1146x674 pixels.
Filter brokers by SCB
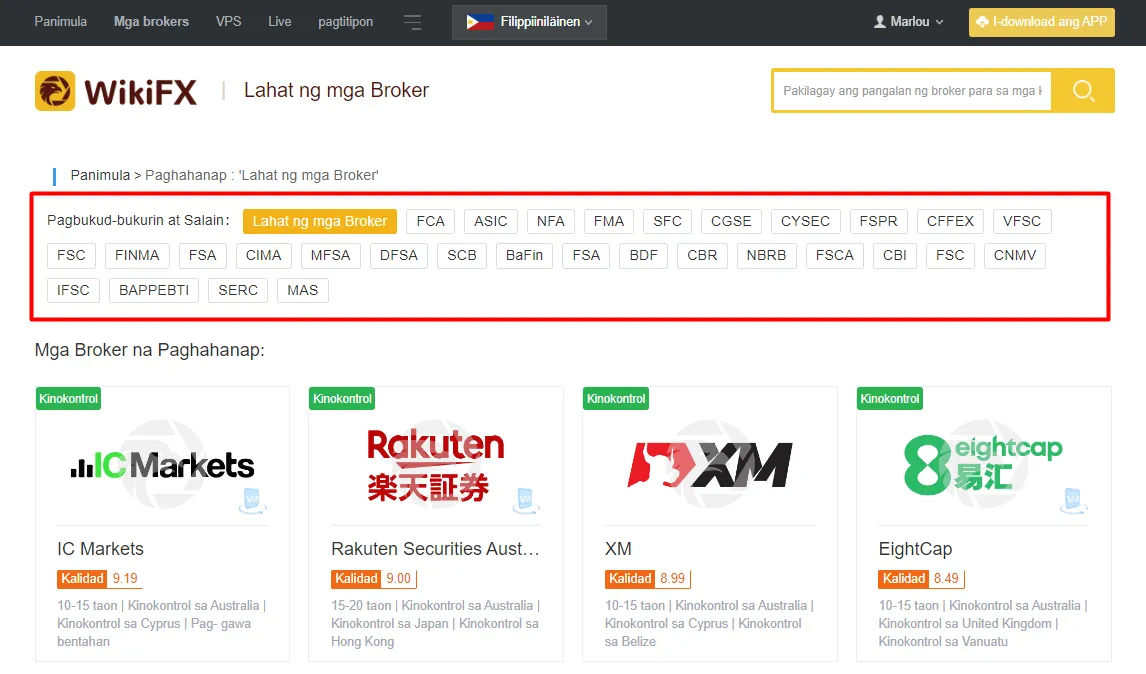(462, 256)
